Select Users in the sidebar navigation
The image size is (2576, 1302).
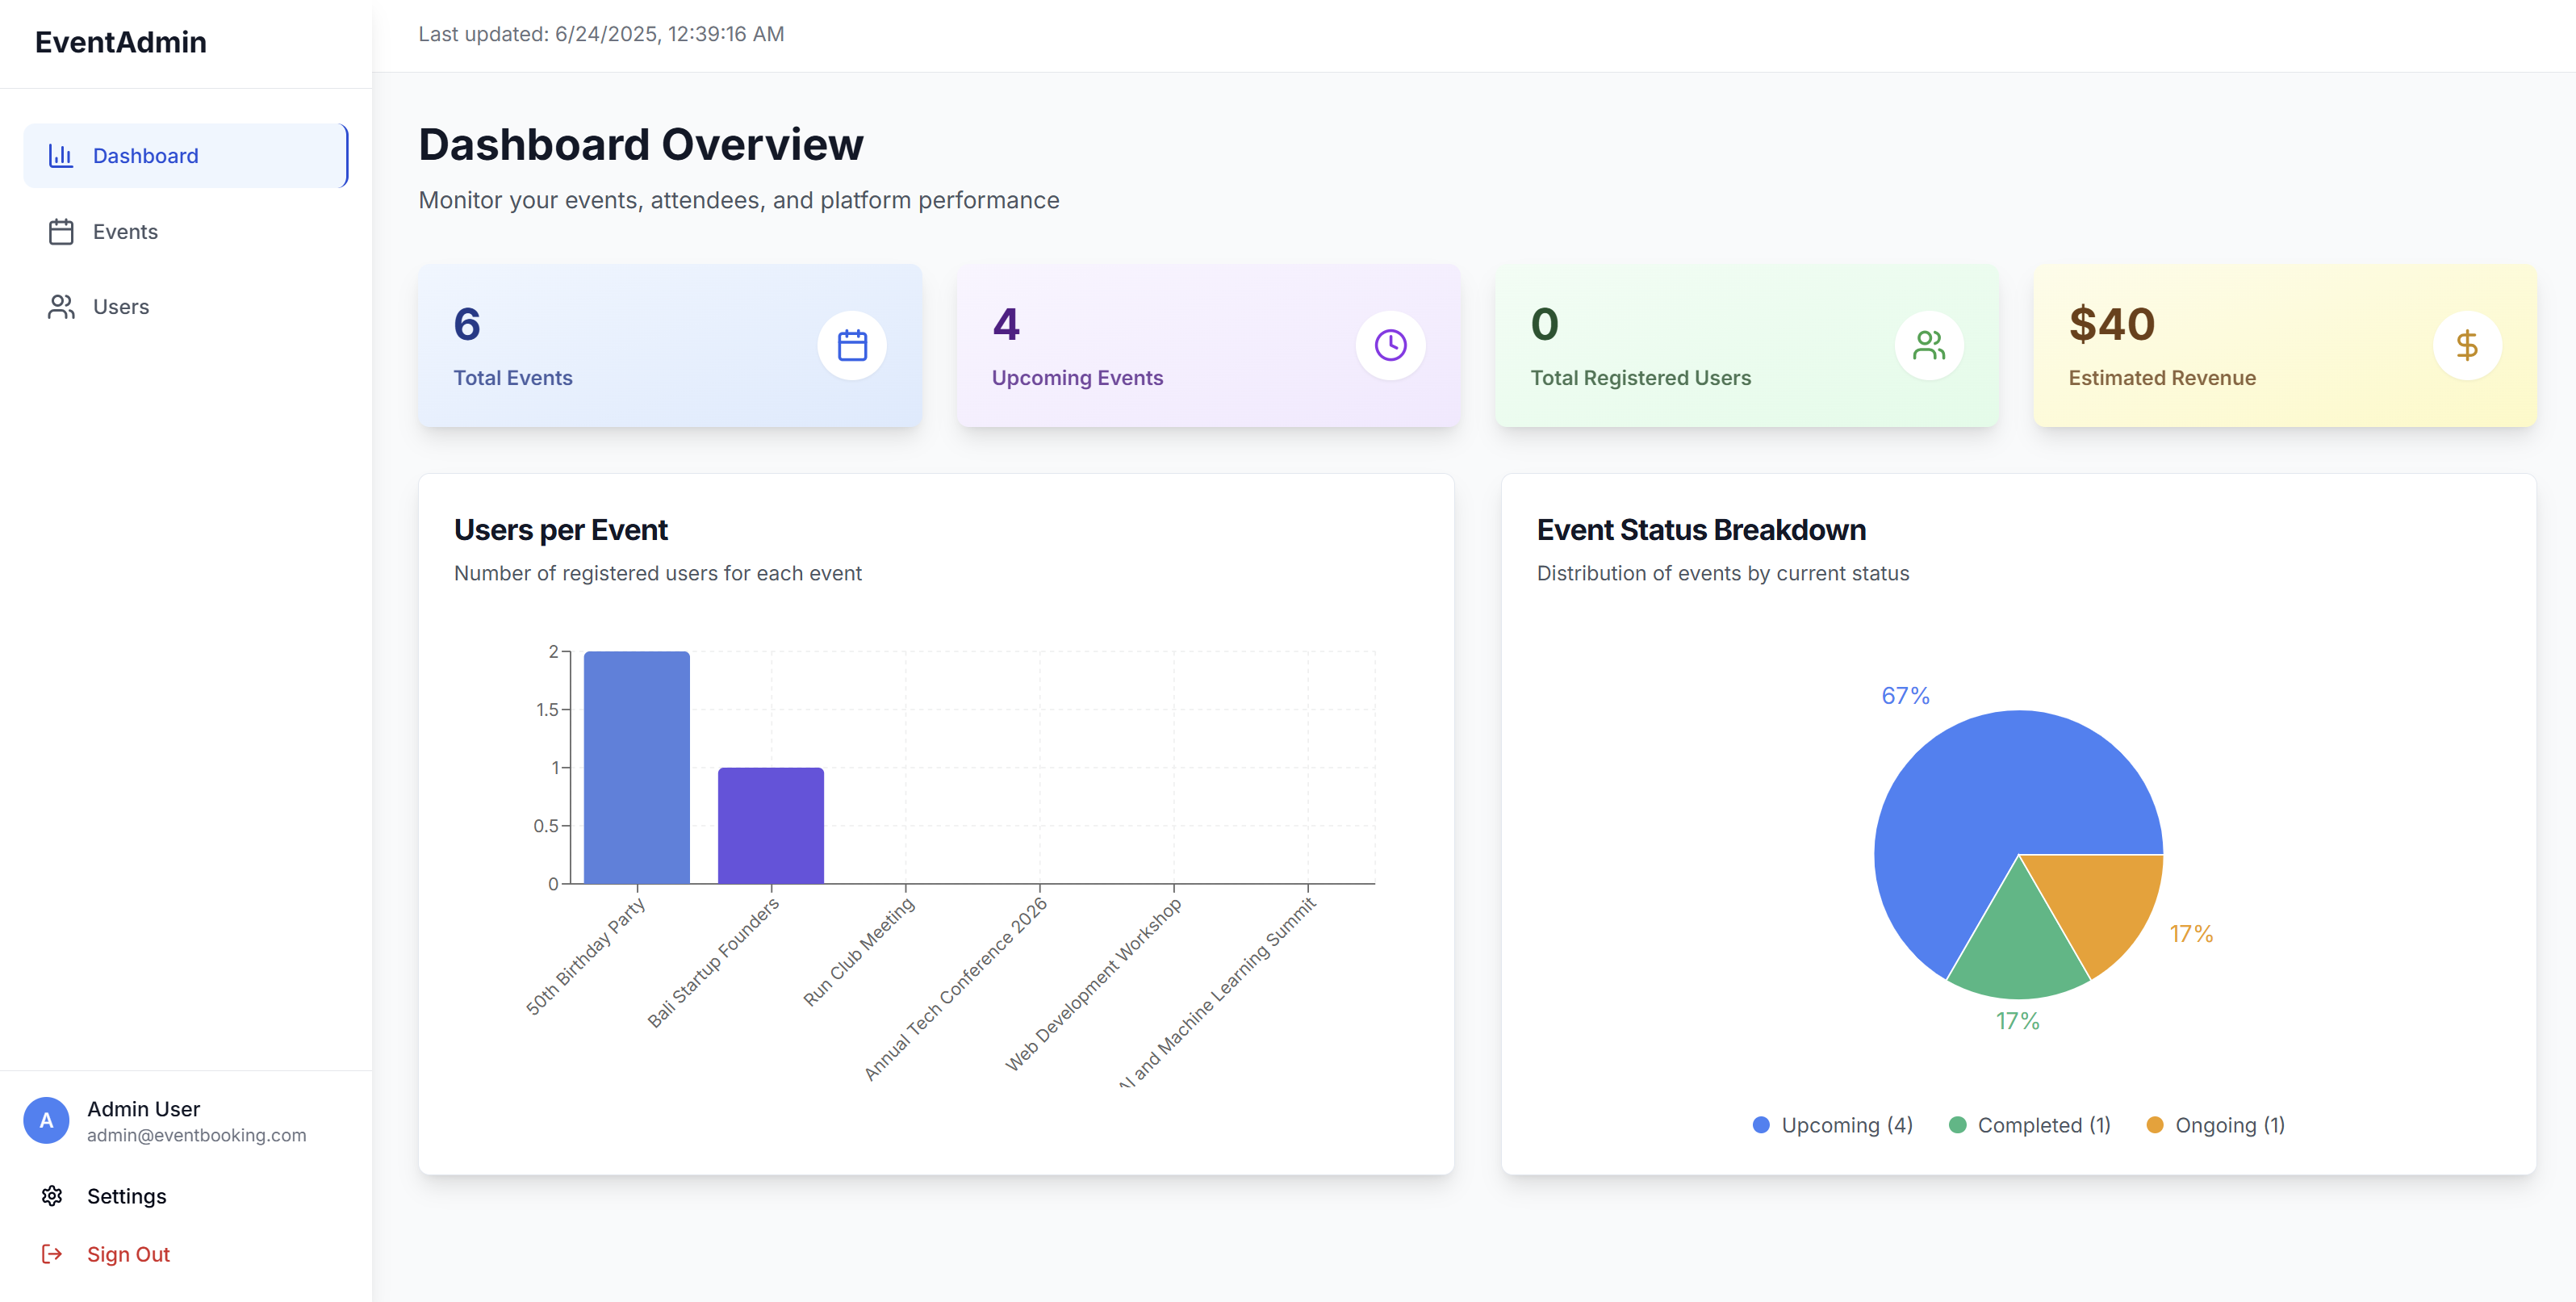pyautogui.click(x=121, y=307)
